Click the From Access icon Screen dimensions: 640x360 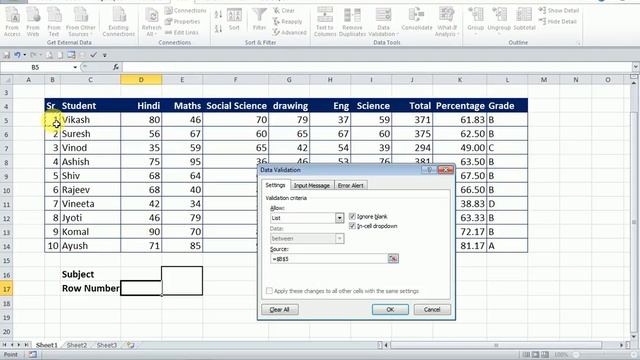(x=12, y=22)
